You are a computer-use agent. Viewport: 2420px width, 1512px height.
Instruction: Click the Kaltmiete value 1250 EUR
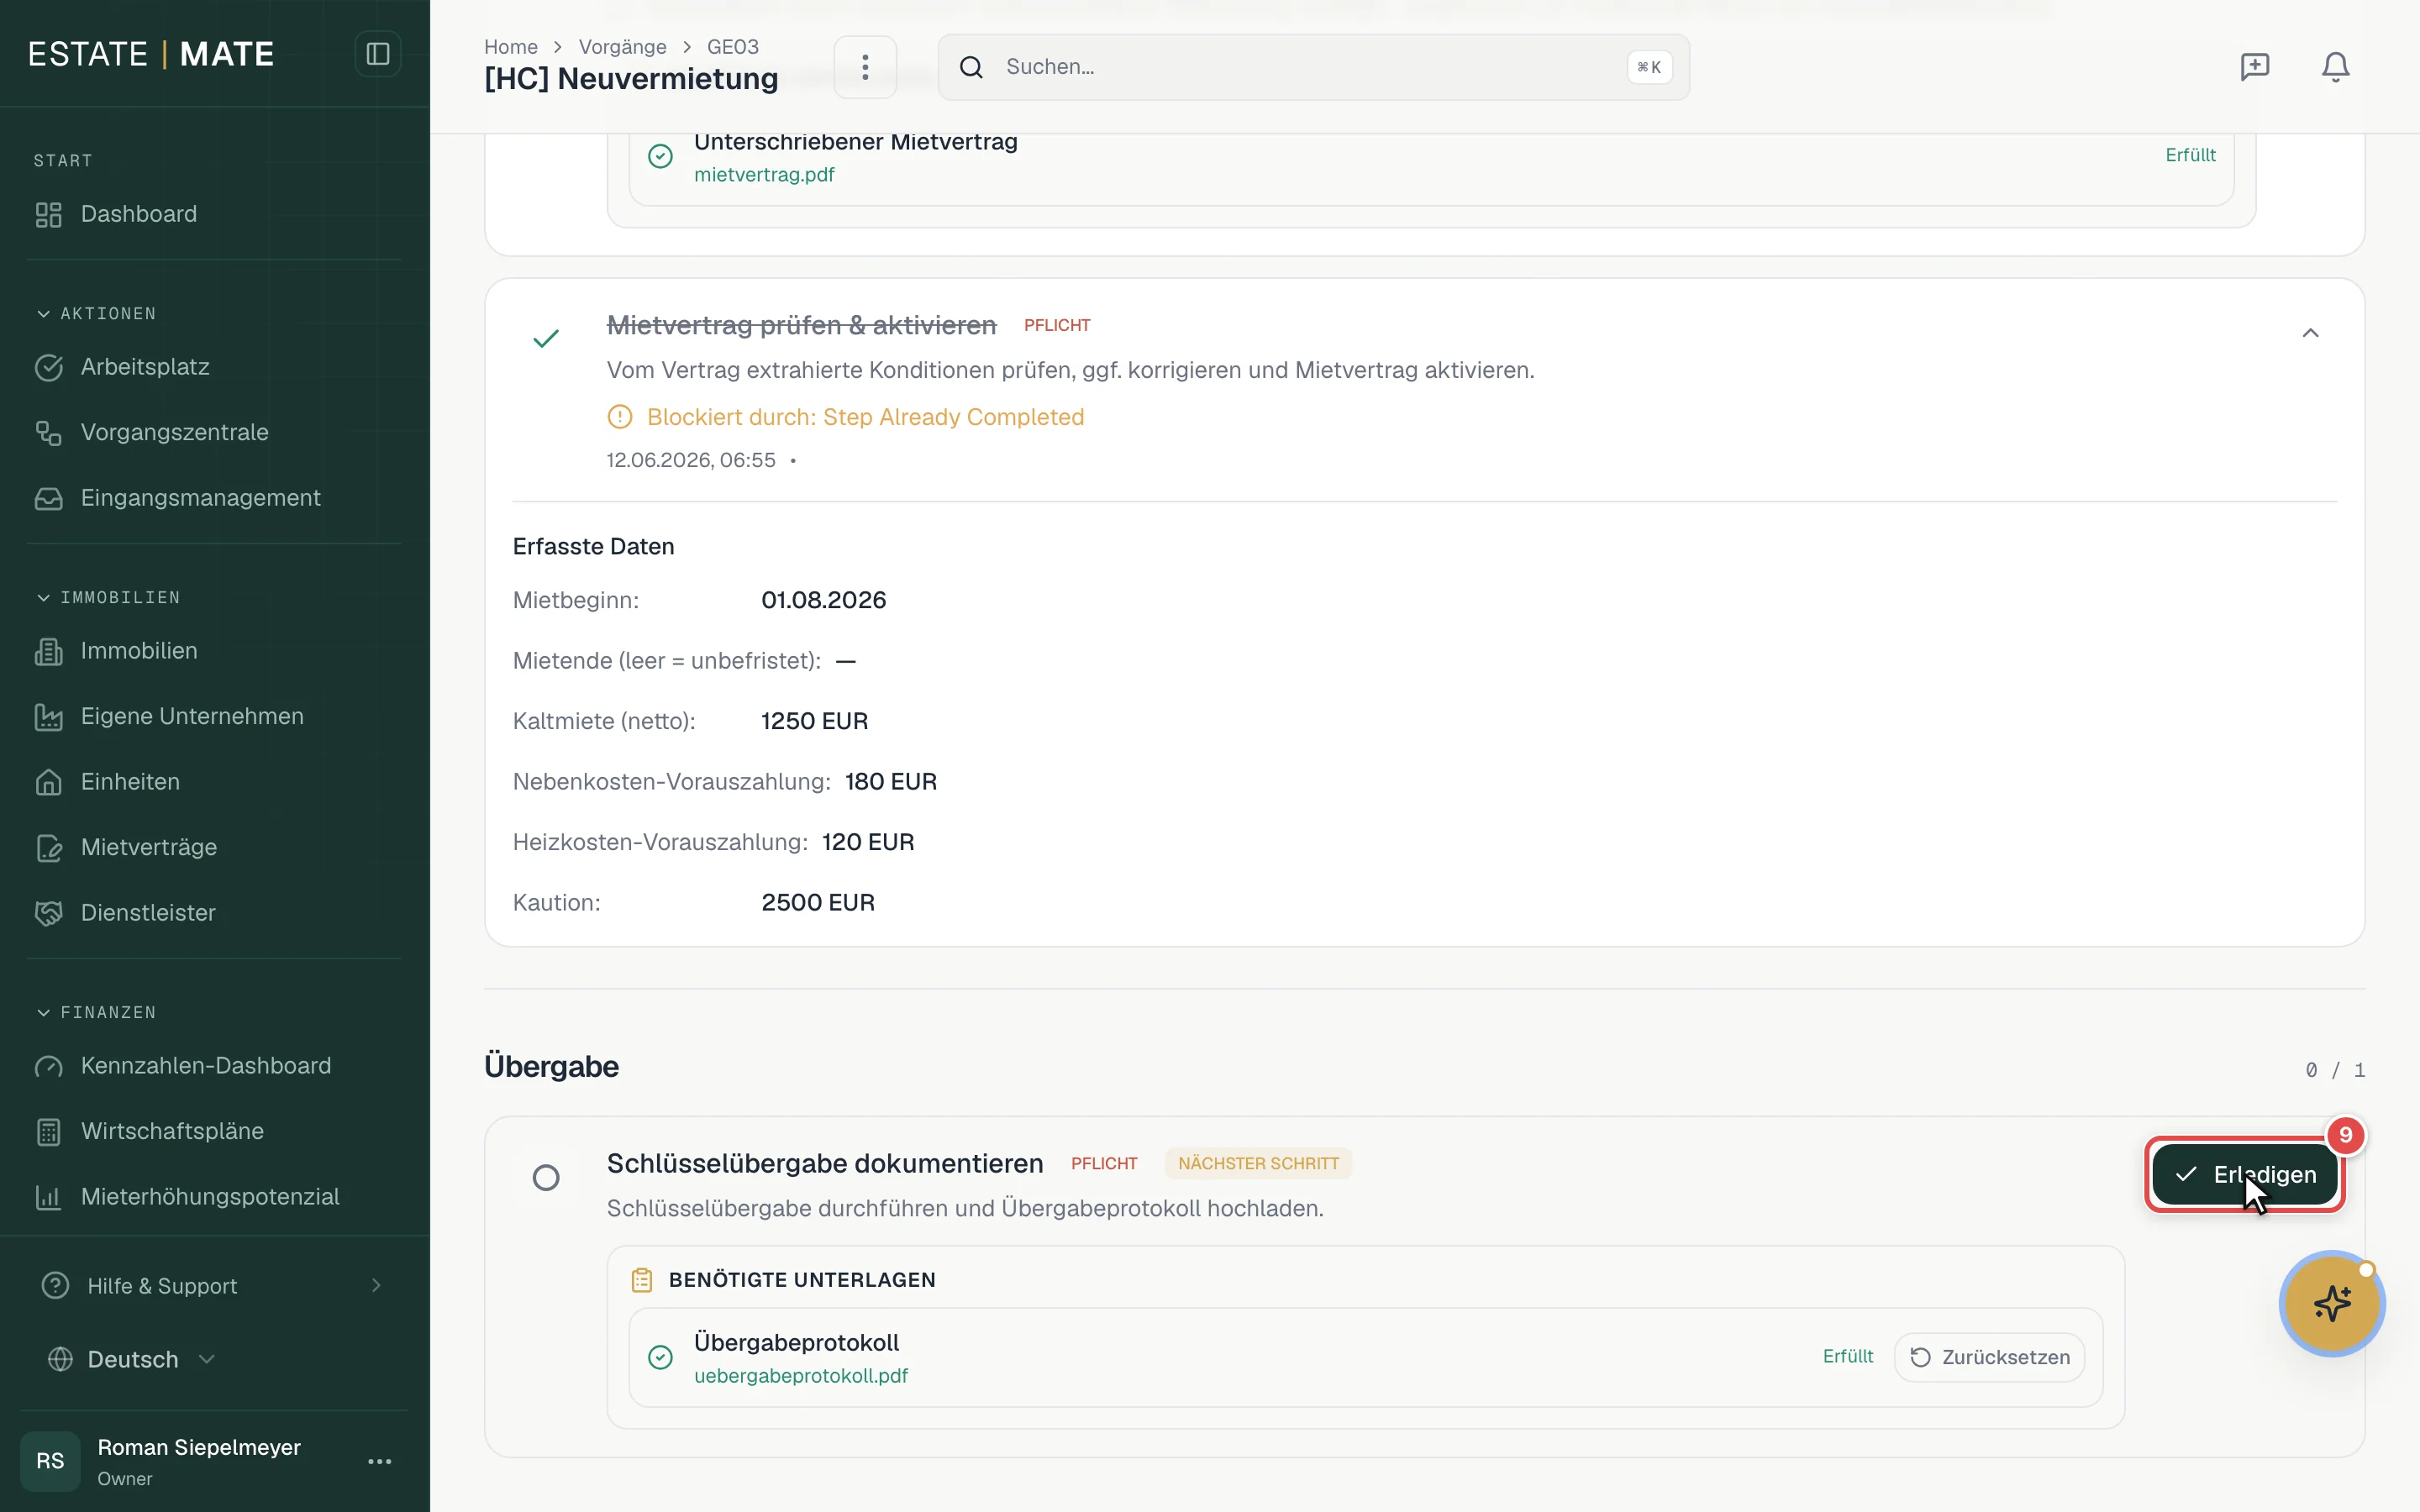click(x=814, y=721)
